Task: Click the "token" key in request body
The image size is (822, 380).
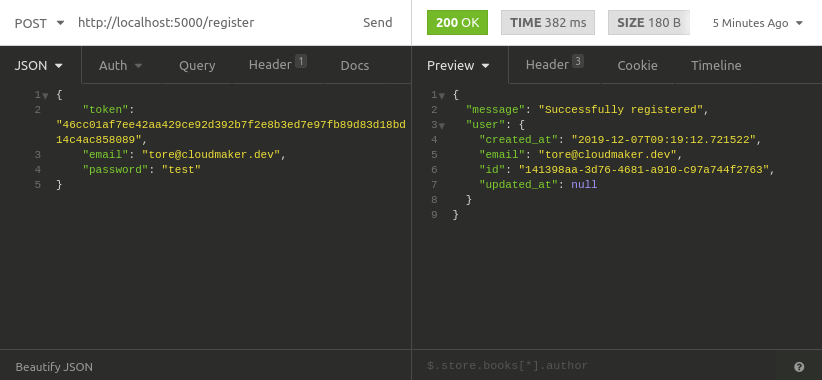Action: [x=106, y=110]
